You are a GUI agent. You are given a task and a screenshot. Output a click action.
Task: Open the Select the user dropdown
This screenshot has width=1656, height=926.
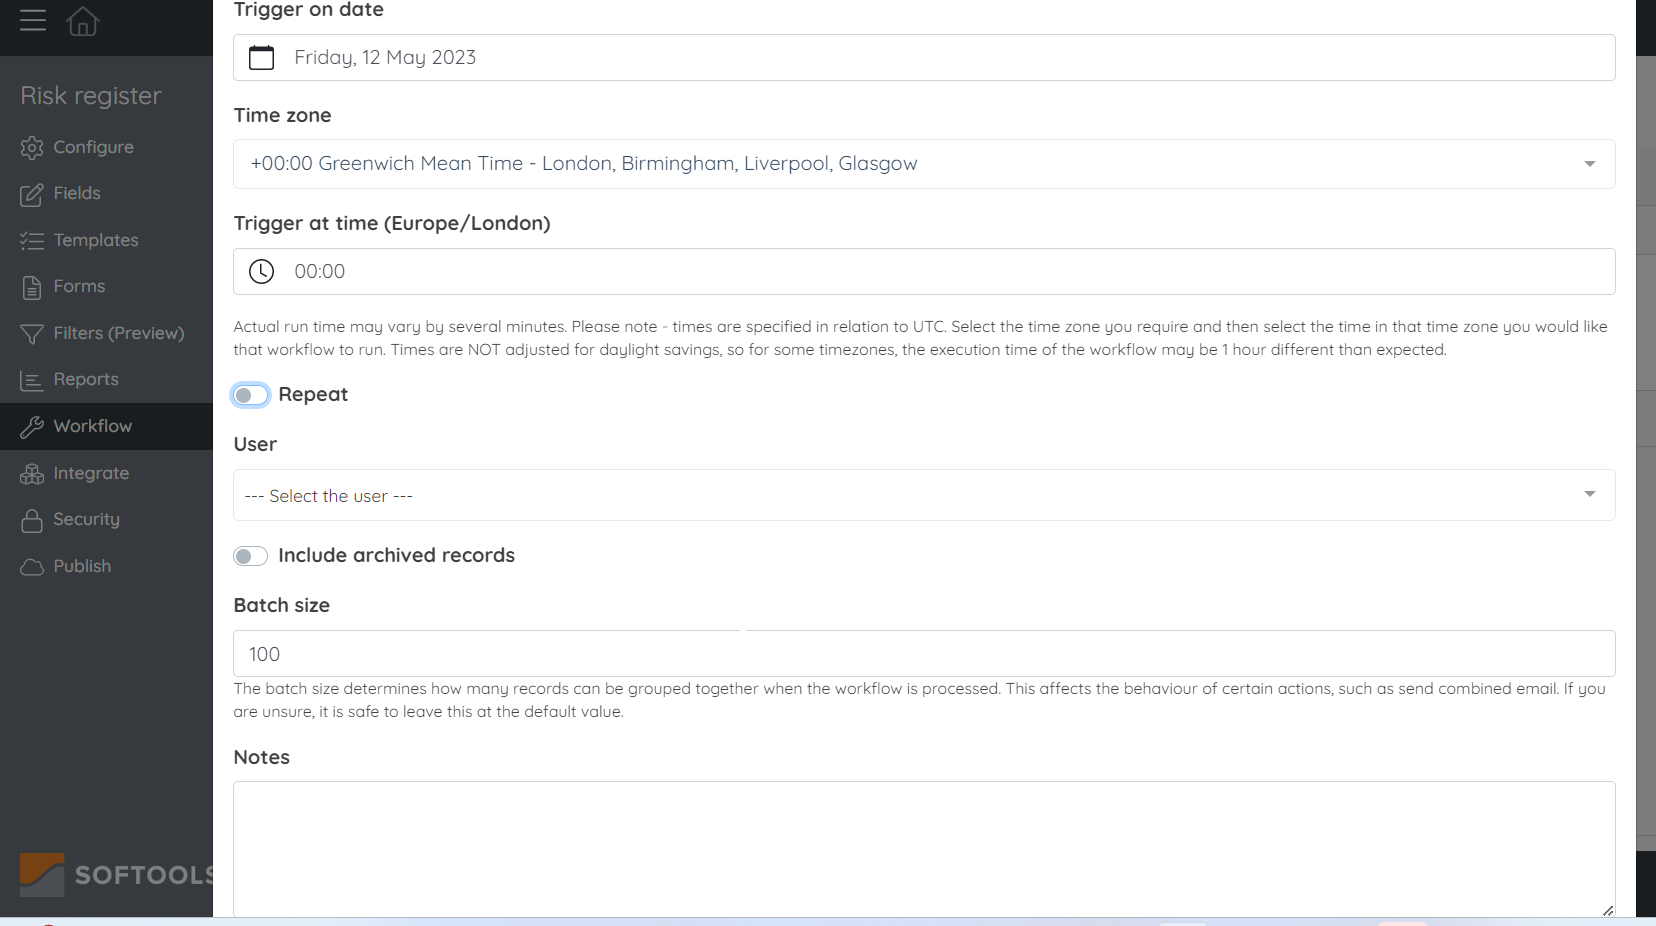pos(924,495)
